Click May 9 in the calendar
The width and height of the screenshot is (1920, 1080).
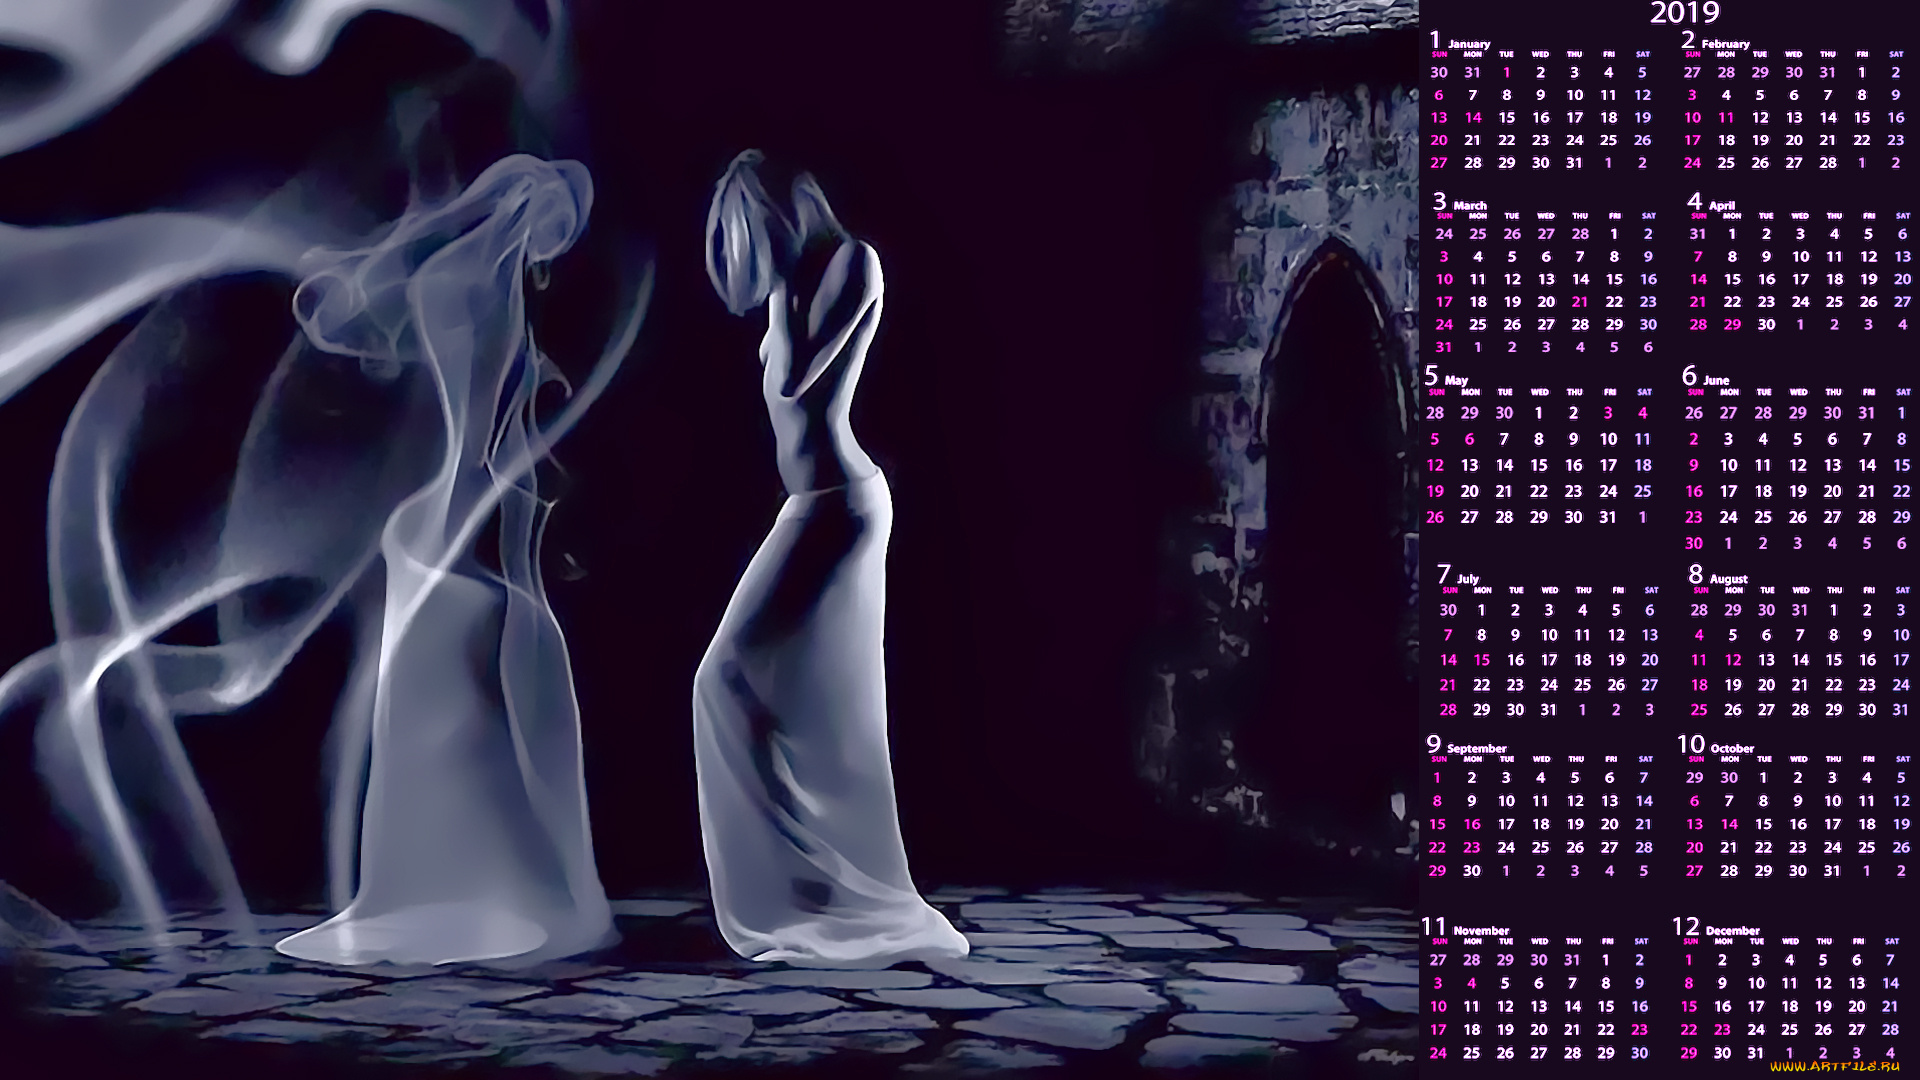pos(1573,439)
